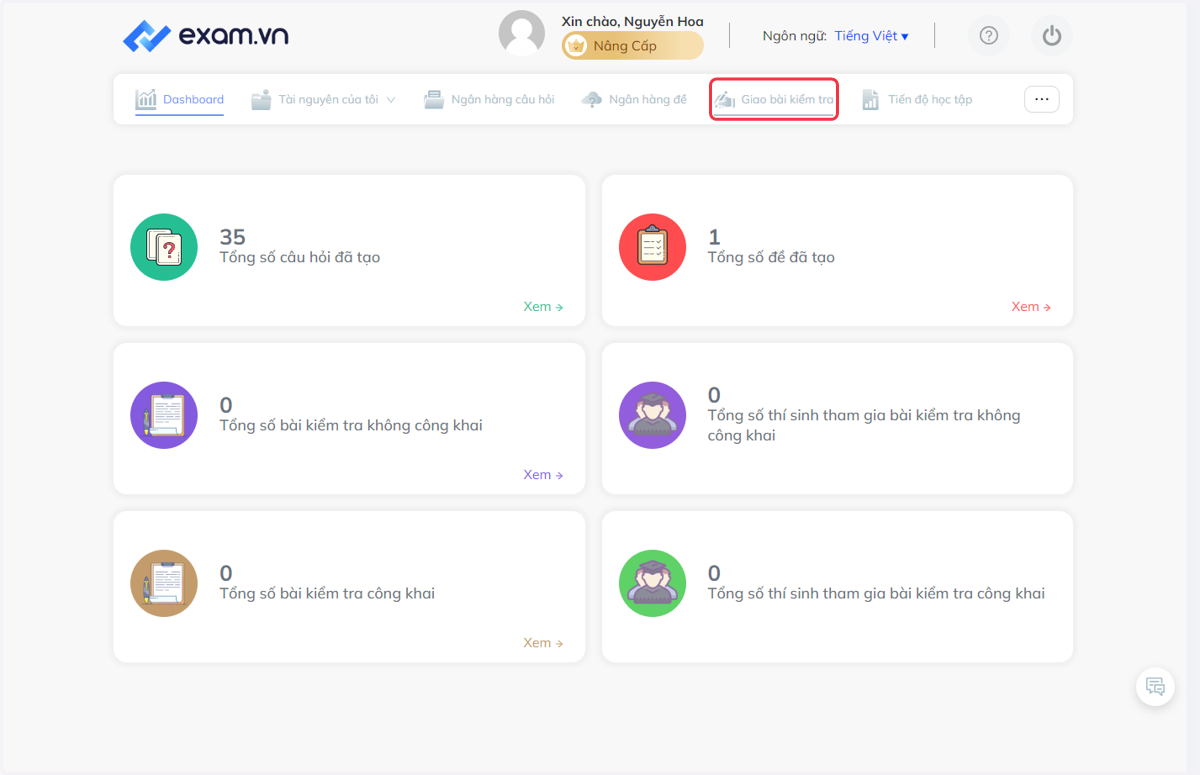
Task: Click the Dashboard chart icon
Action: point(146,99)
